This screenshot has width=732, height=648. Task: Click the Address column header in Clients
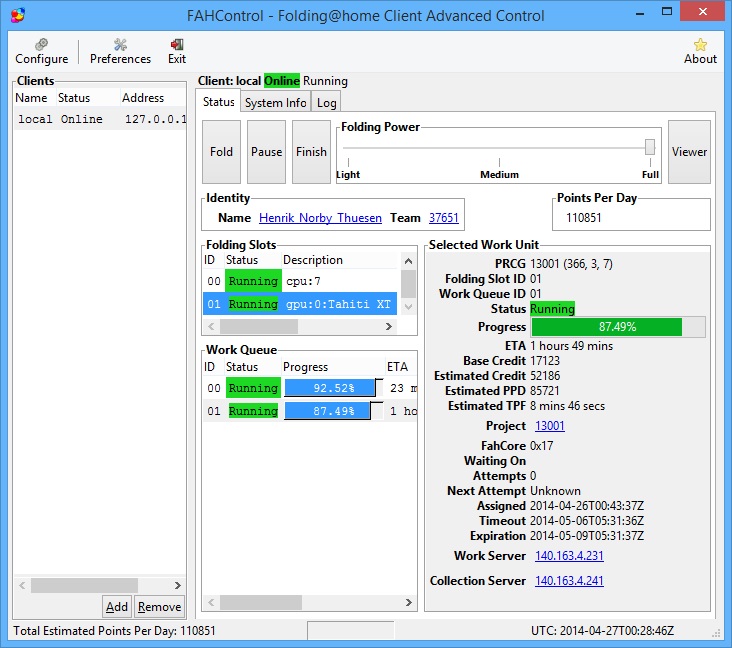tap(153, 98)
